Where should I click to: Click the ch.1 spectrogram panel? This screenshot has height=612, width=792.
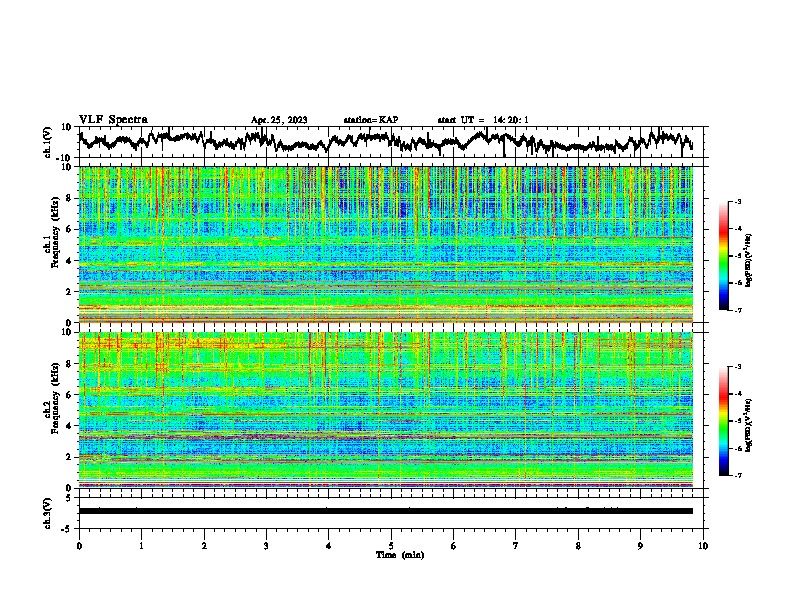click(x=385, y=244)
